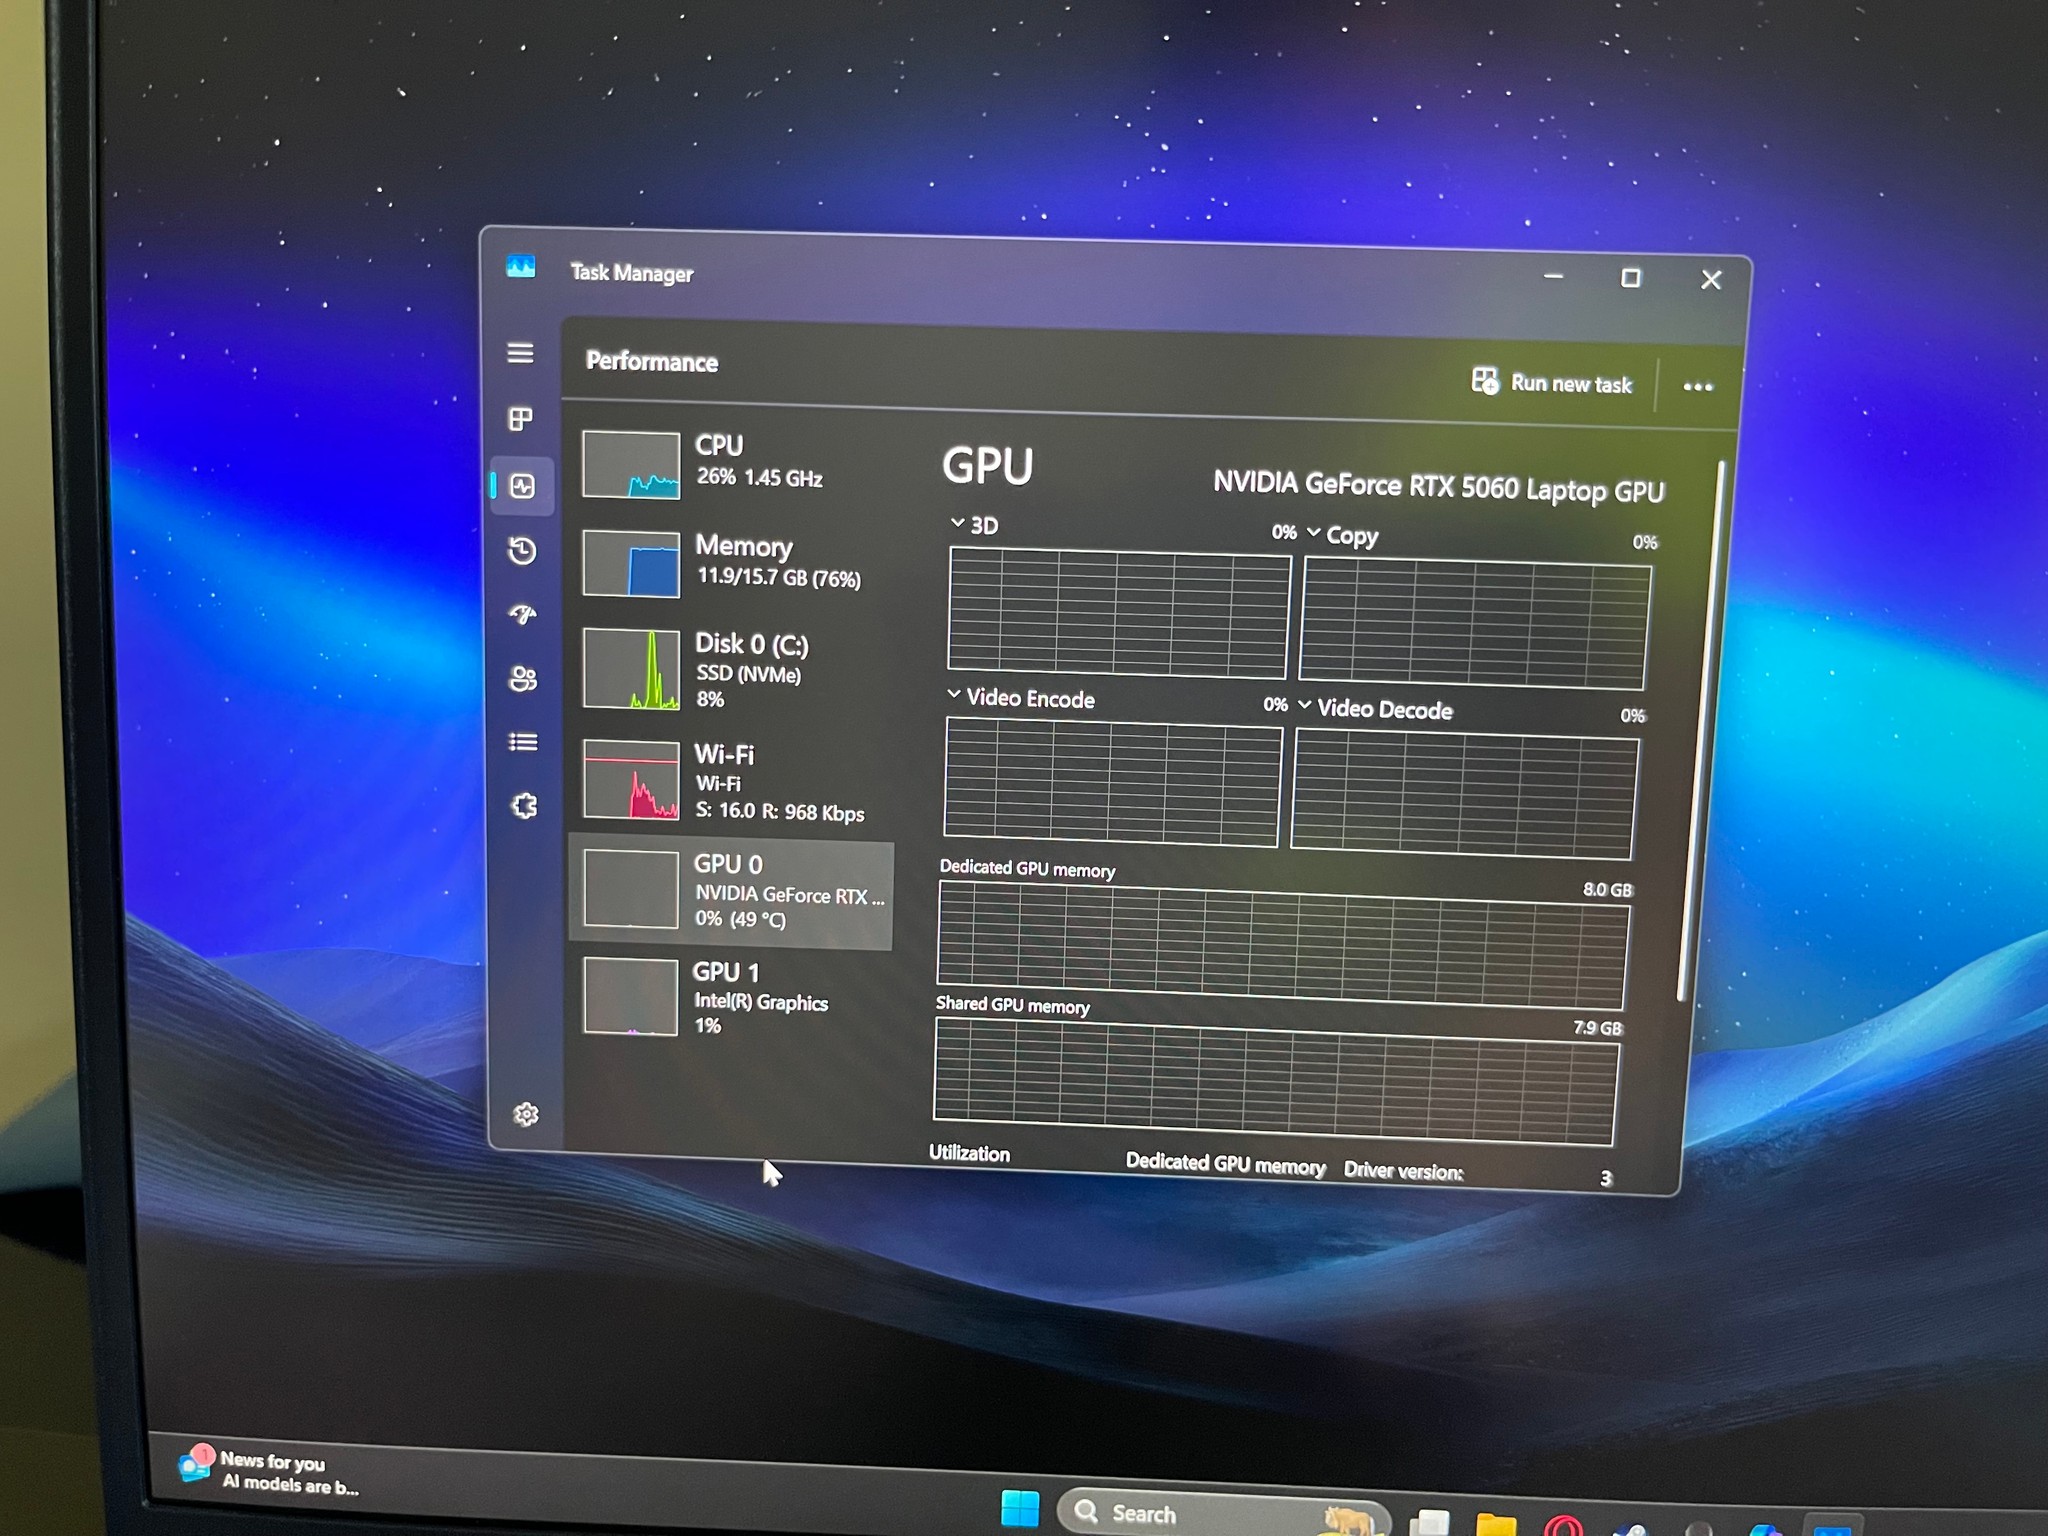Image resolution: width=2048 pixels, height=1536 pixels.
Task: Open the Users page icon in sidebar
Action: 523,679
